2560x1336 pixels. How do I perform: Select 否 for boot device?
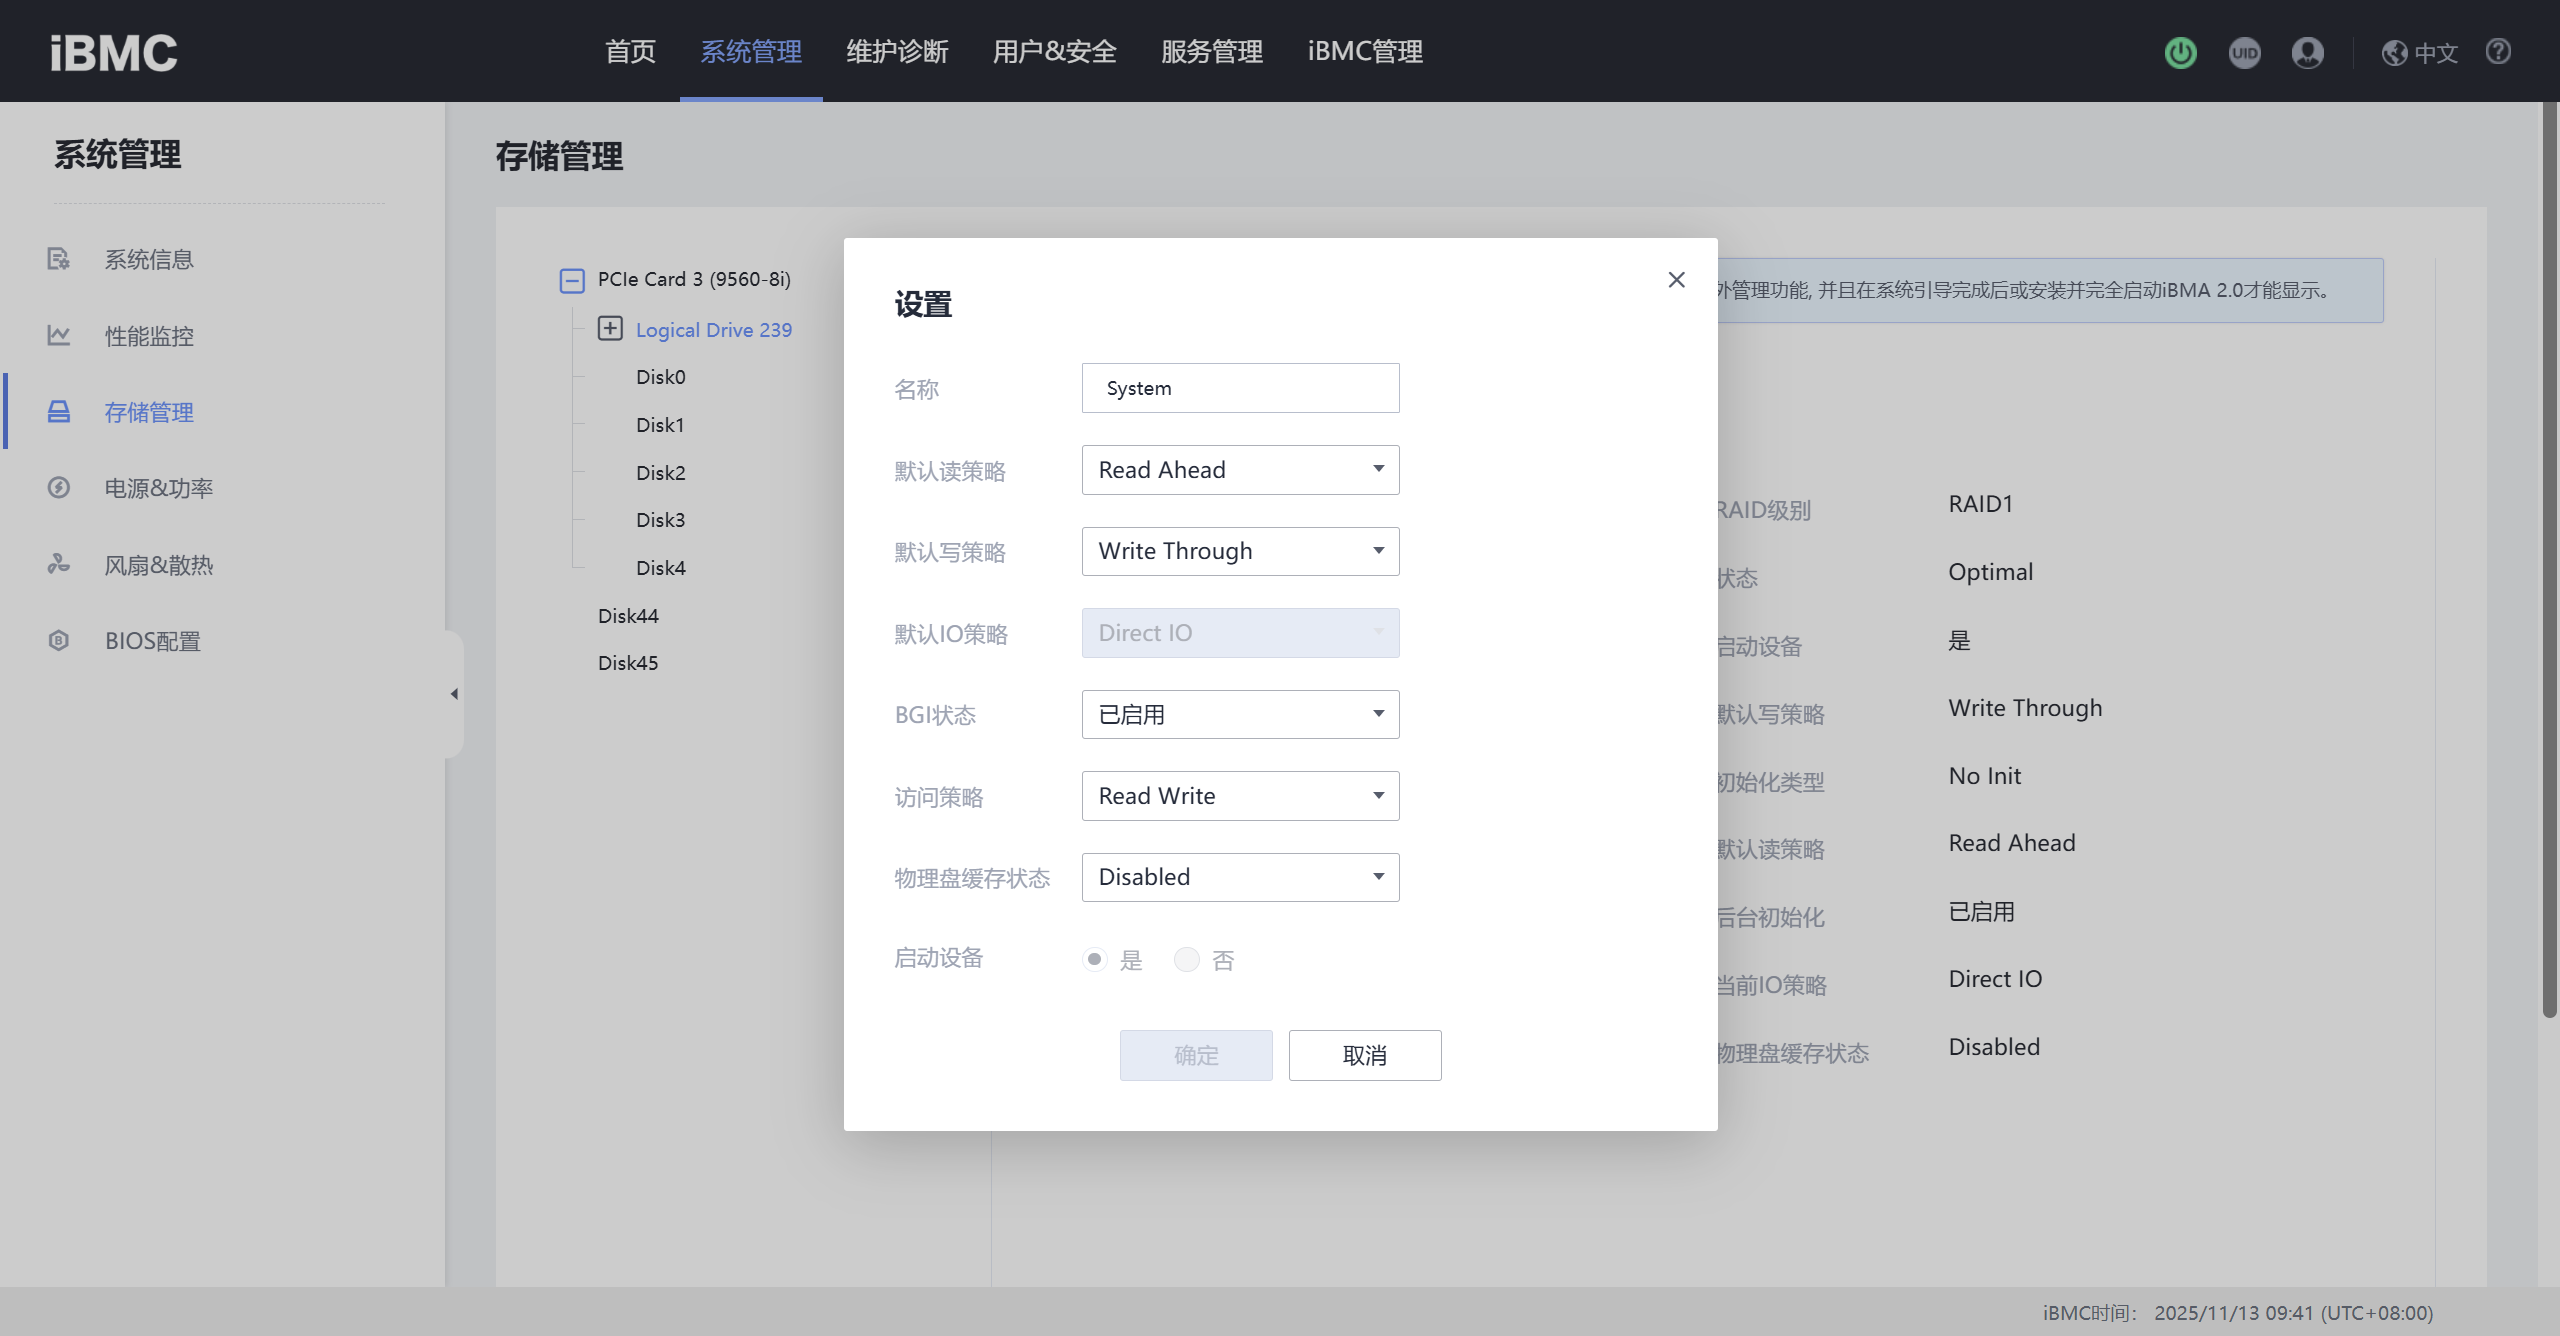[1186, 960]
